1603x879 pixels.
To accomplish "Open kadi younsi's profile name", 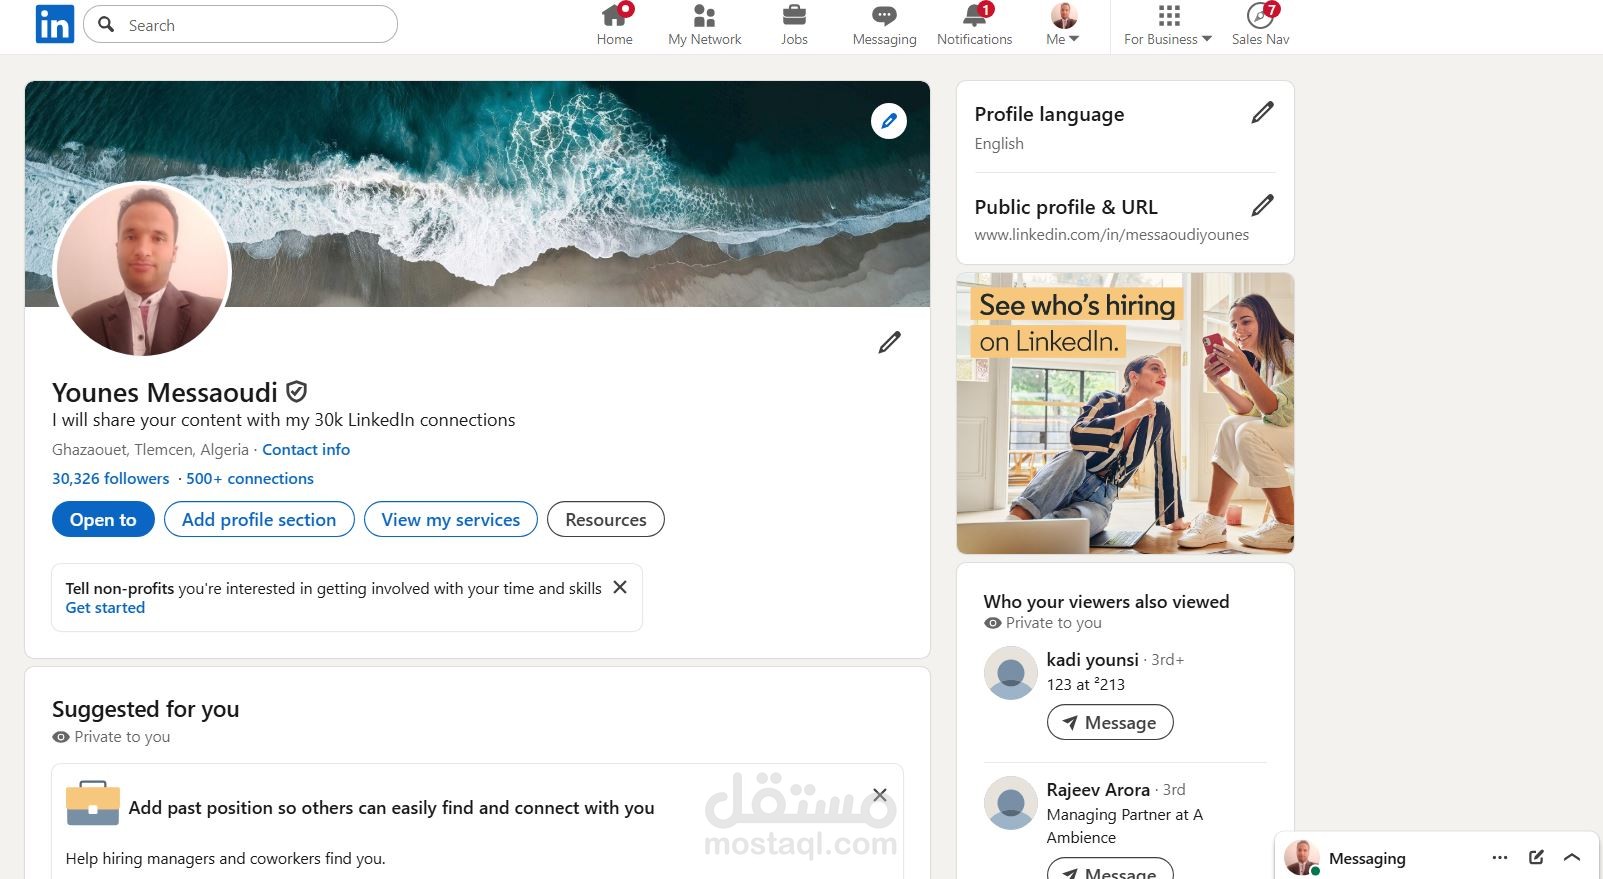I will coord(1092,659).
